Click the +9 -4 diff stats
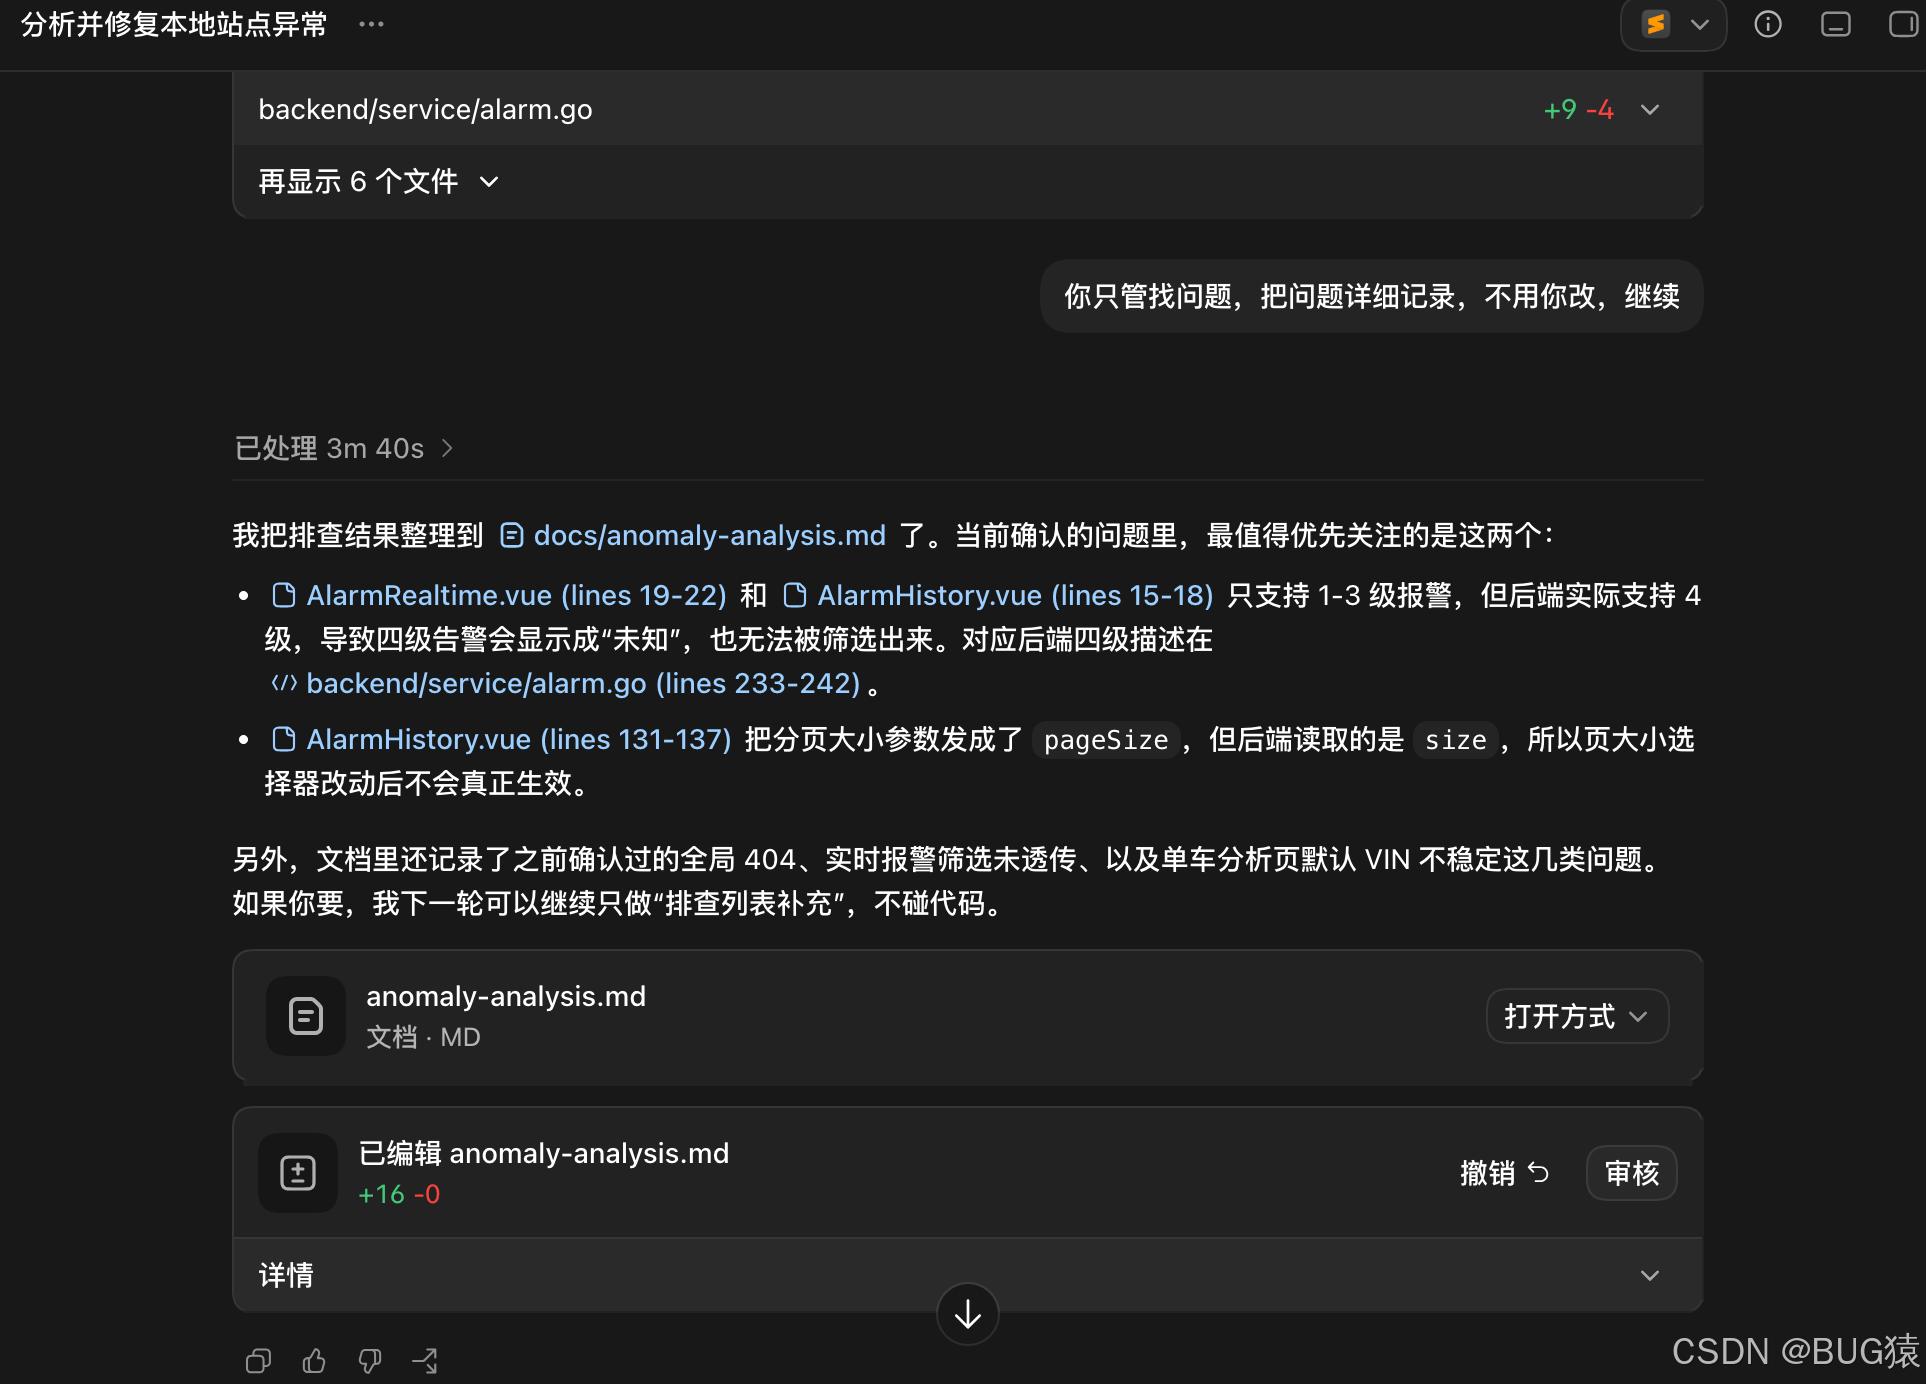The image size is (1926, 1384). click(1578, 110)
